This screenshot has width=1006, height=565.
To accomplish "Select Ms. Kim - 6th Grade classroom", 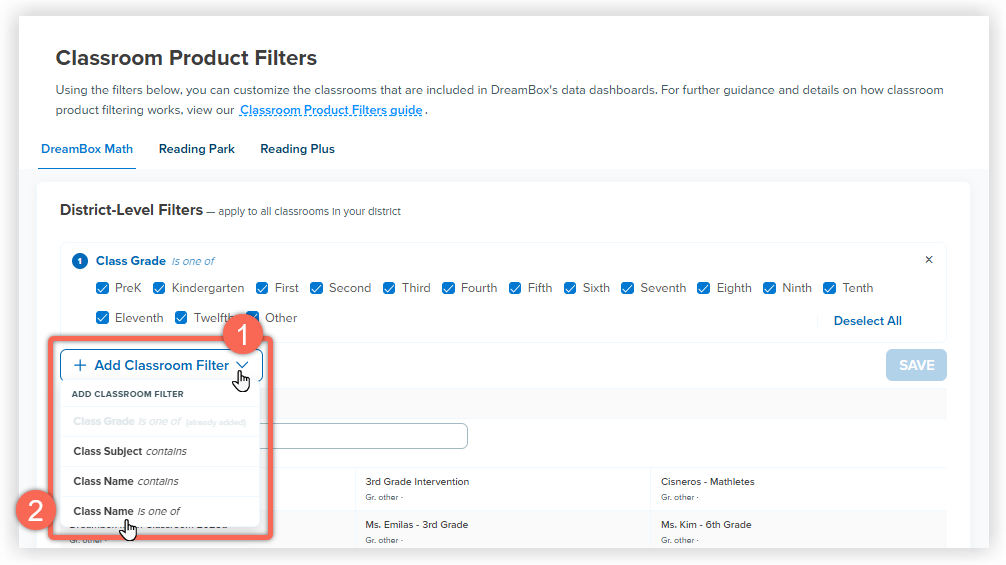I will (706, 525).
